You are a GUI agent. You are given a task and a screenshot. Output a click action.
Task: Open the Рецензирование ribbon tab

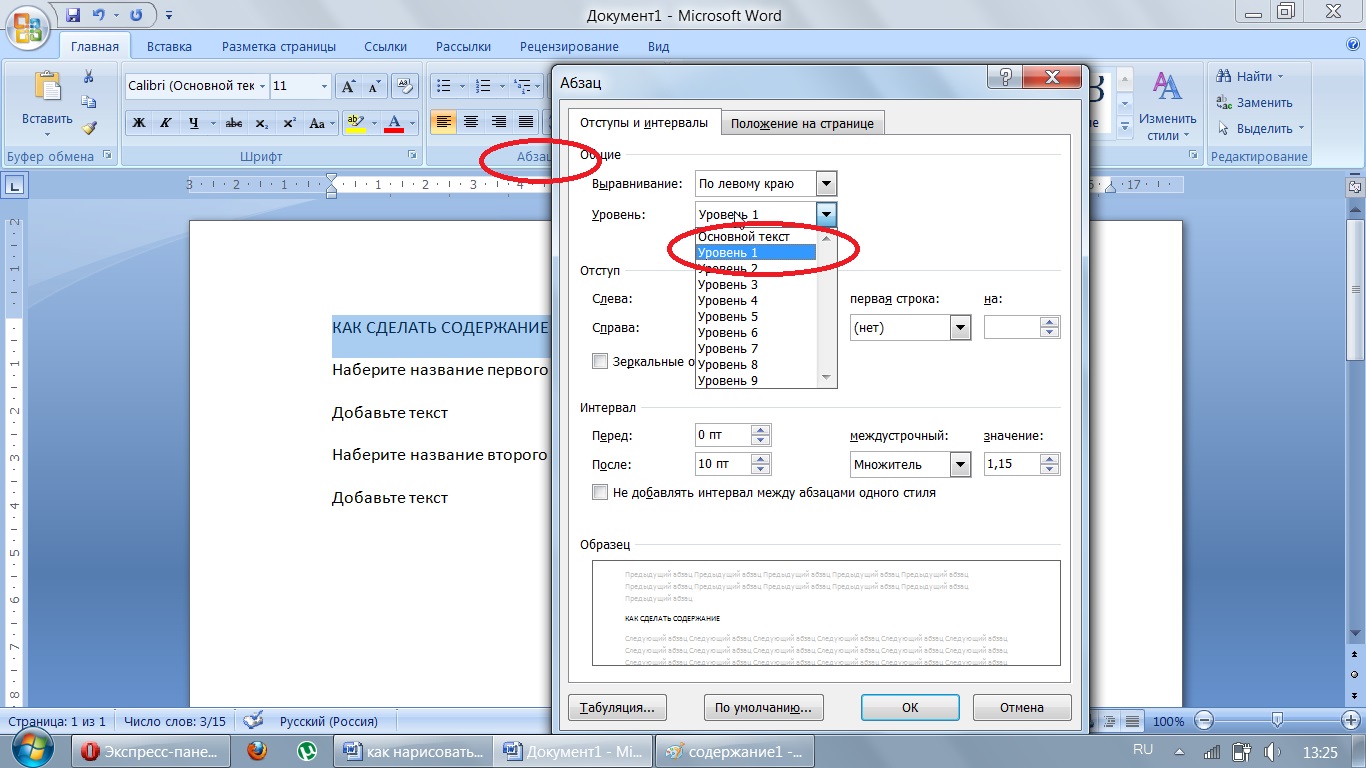coord(569,46)
